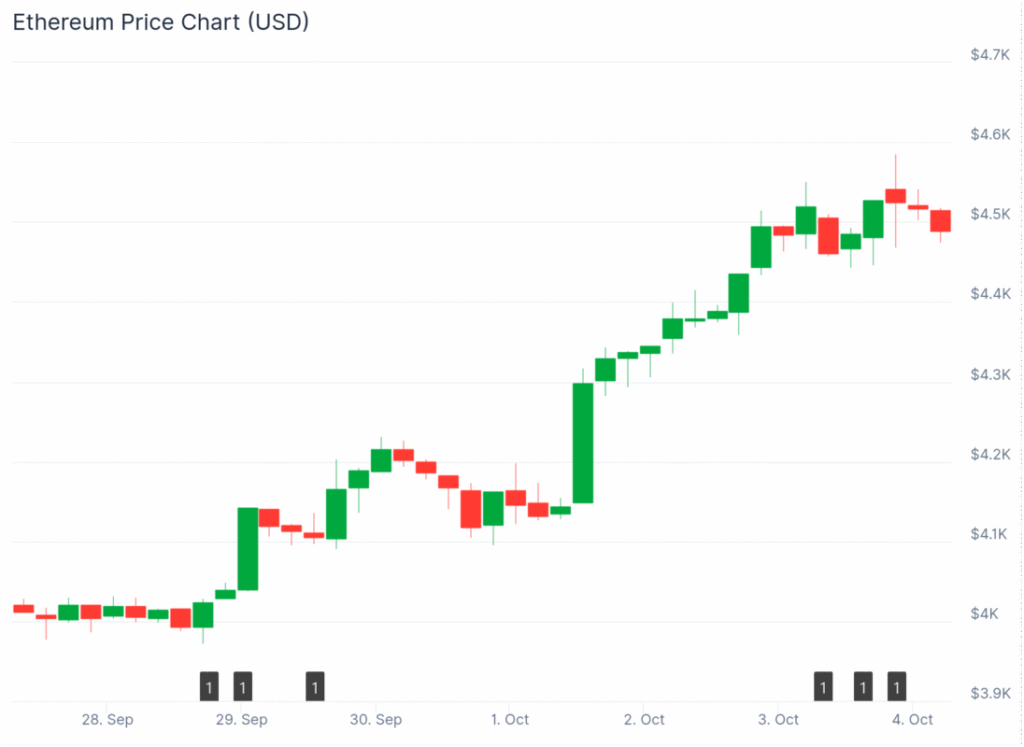1024x747 pixels.
Task: Open the last event marker before 4. Oct
Action: (x=897, y=687)
